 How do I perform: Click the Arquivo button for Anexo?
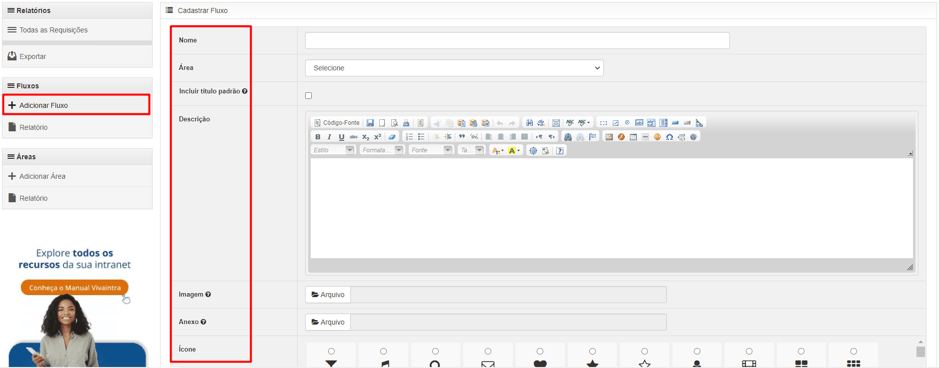point(328,322)
